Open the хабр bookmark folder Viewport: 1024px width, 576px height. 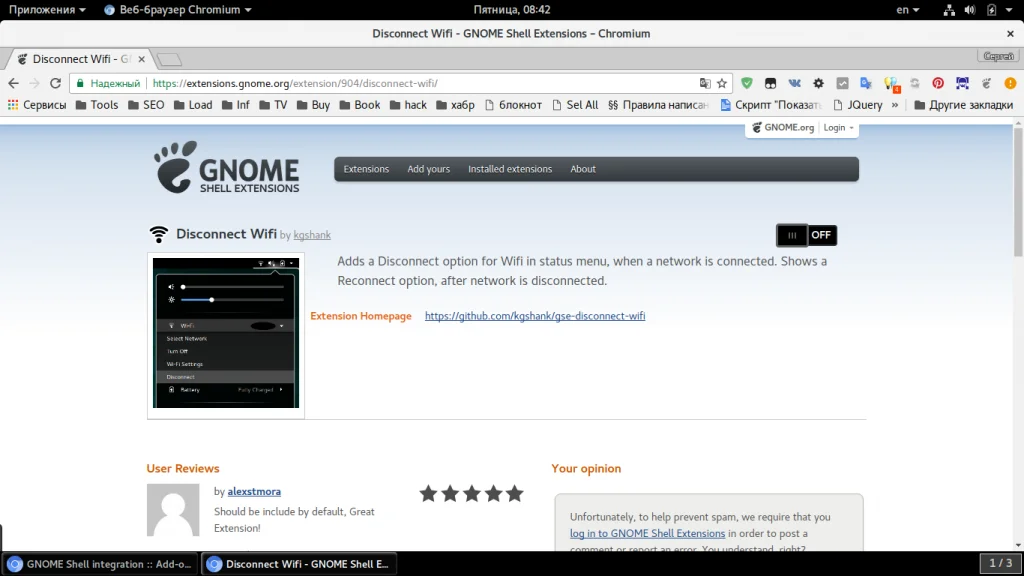[455, 104]
